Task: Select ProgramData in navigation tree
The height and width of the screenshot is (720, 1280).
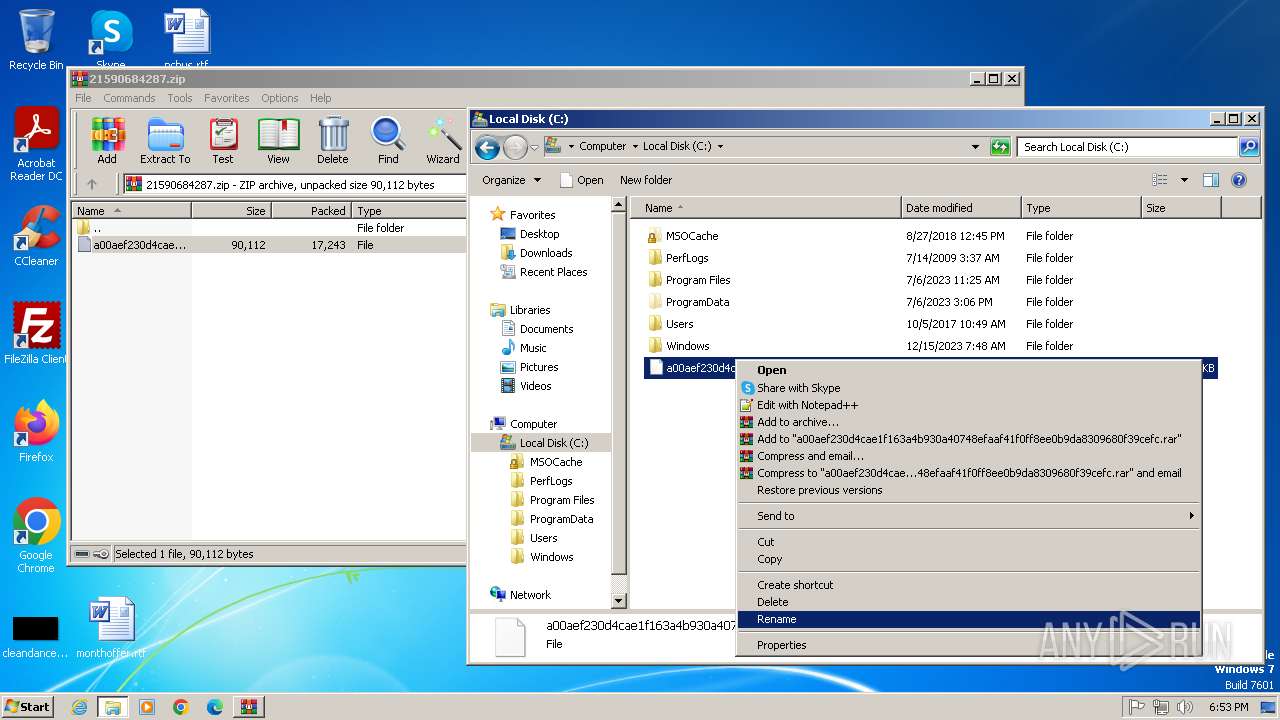Action: [x=561, y=519]
